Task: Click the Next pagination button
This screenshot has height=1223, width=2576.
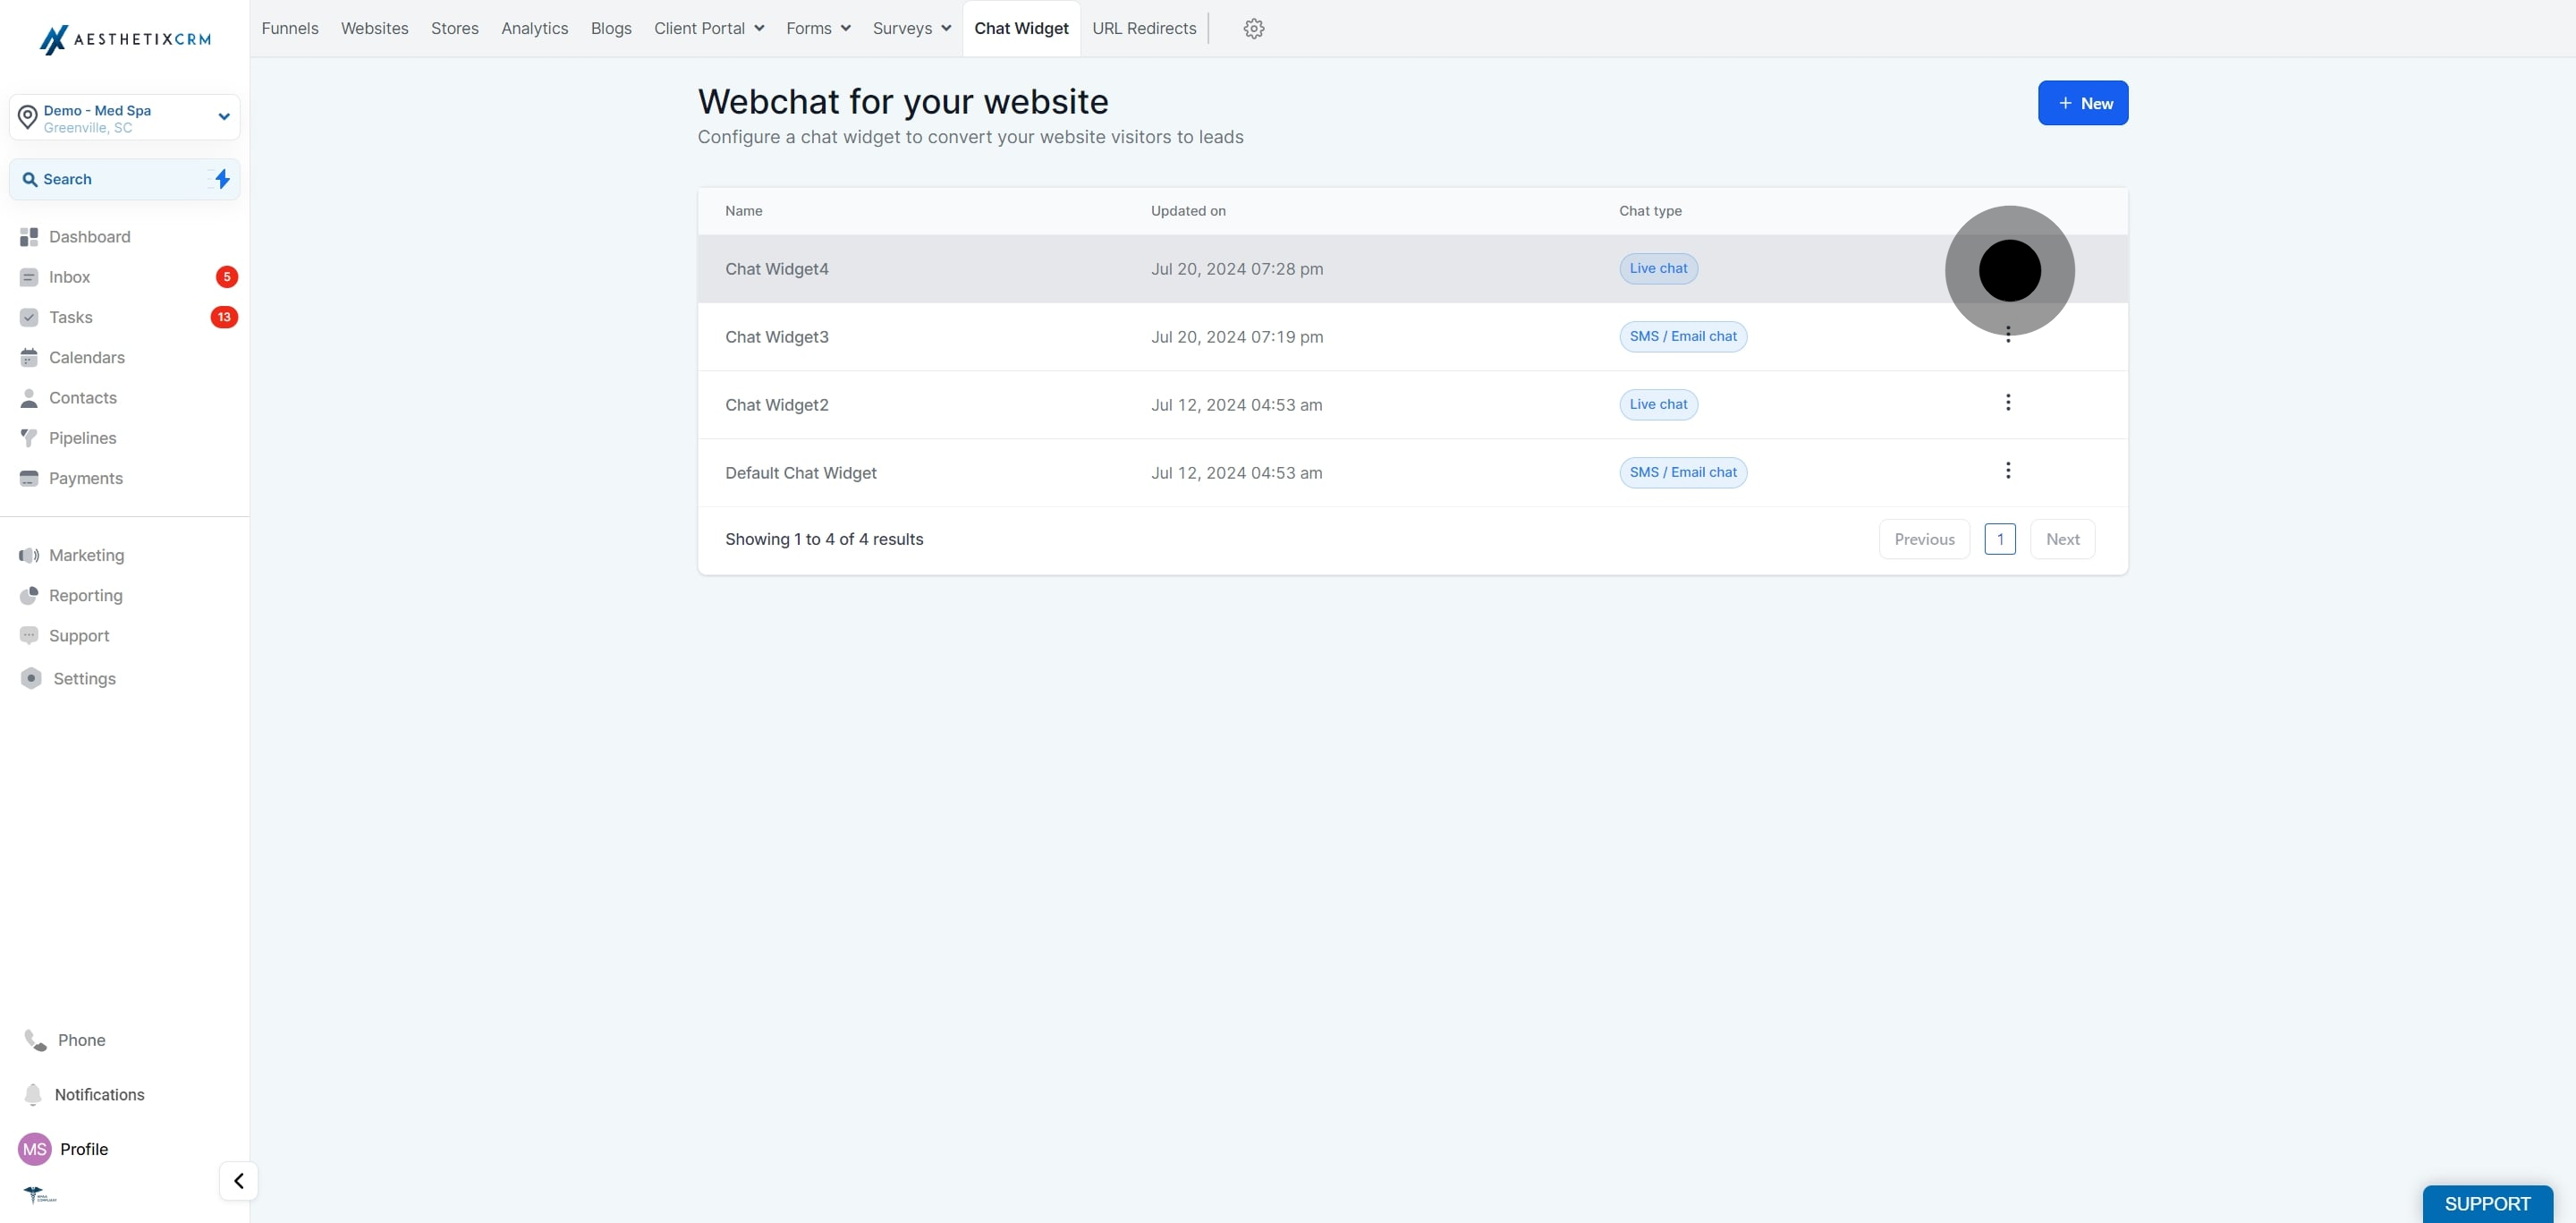Action: 2061,539
